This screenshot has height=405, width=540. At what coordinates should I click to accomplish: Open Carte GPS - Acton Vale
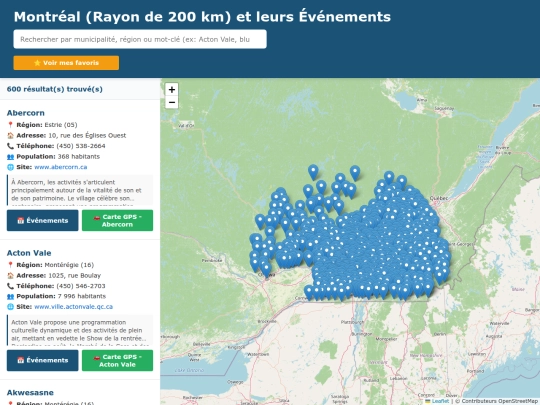(x=117, y=360)
